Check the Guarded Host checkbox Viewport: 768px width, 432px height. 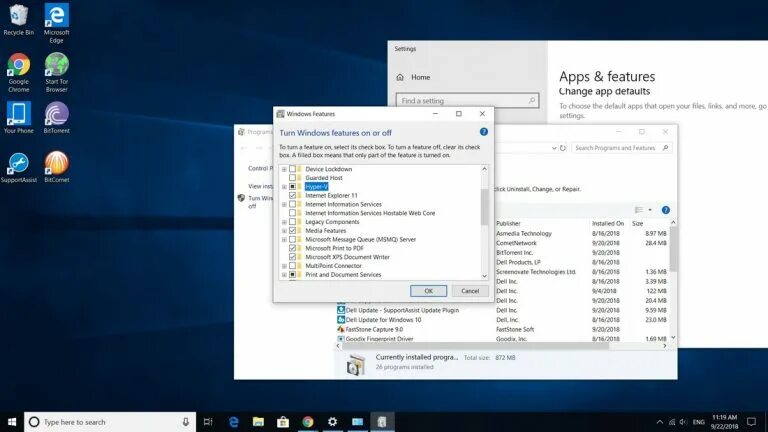click(x=292, y=178)
